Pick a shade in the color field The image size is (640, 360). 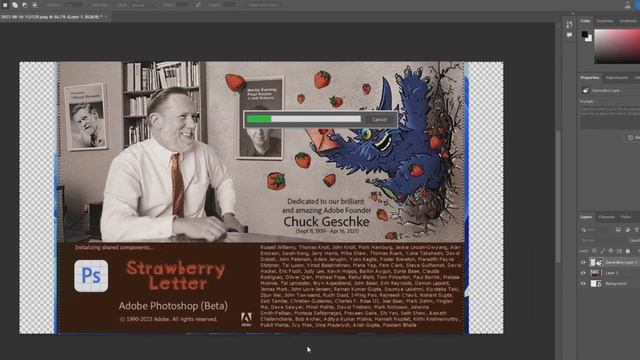pyautogui.click(x=617, y=46)
